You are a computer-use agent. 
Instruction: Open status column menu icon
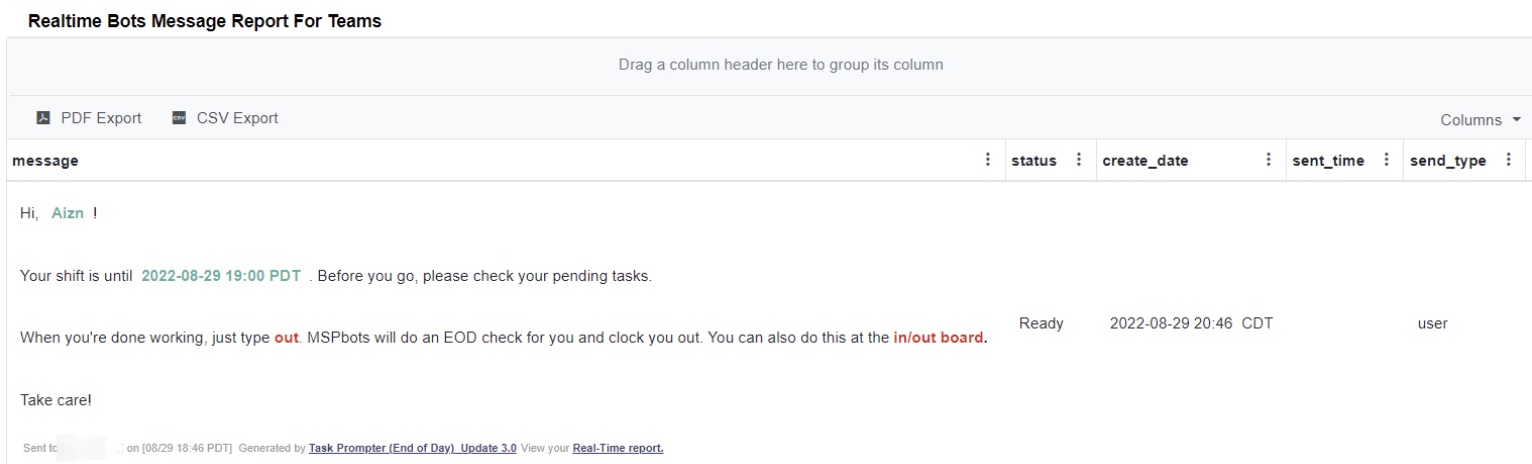click(x=1078, y=160)
